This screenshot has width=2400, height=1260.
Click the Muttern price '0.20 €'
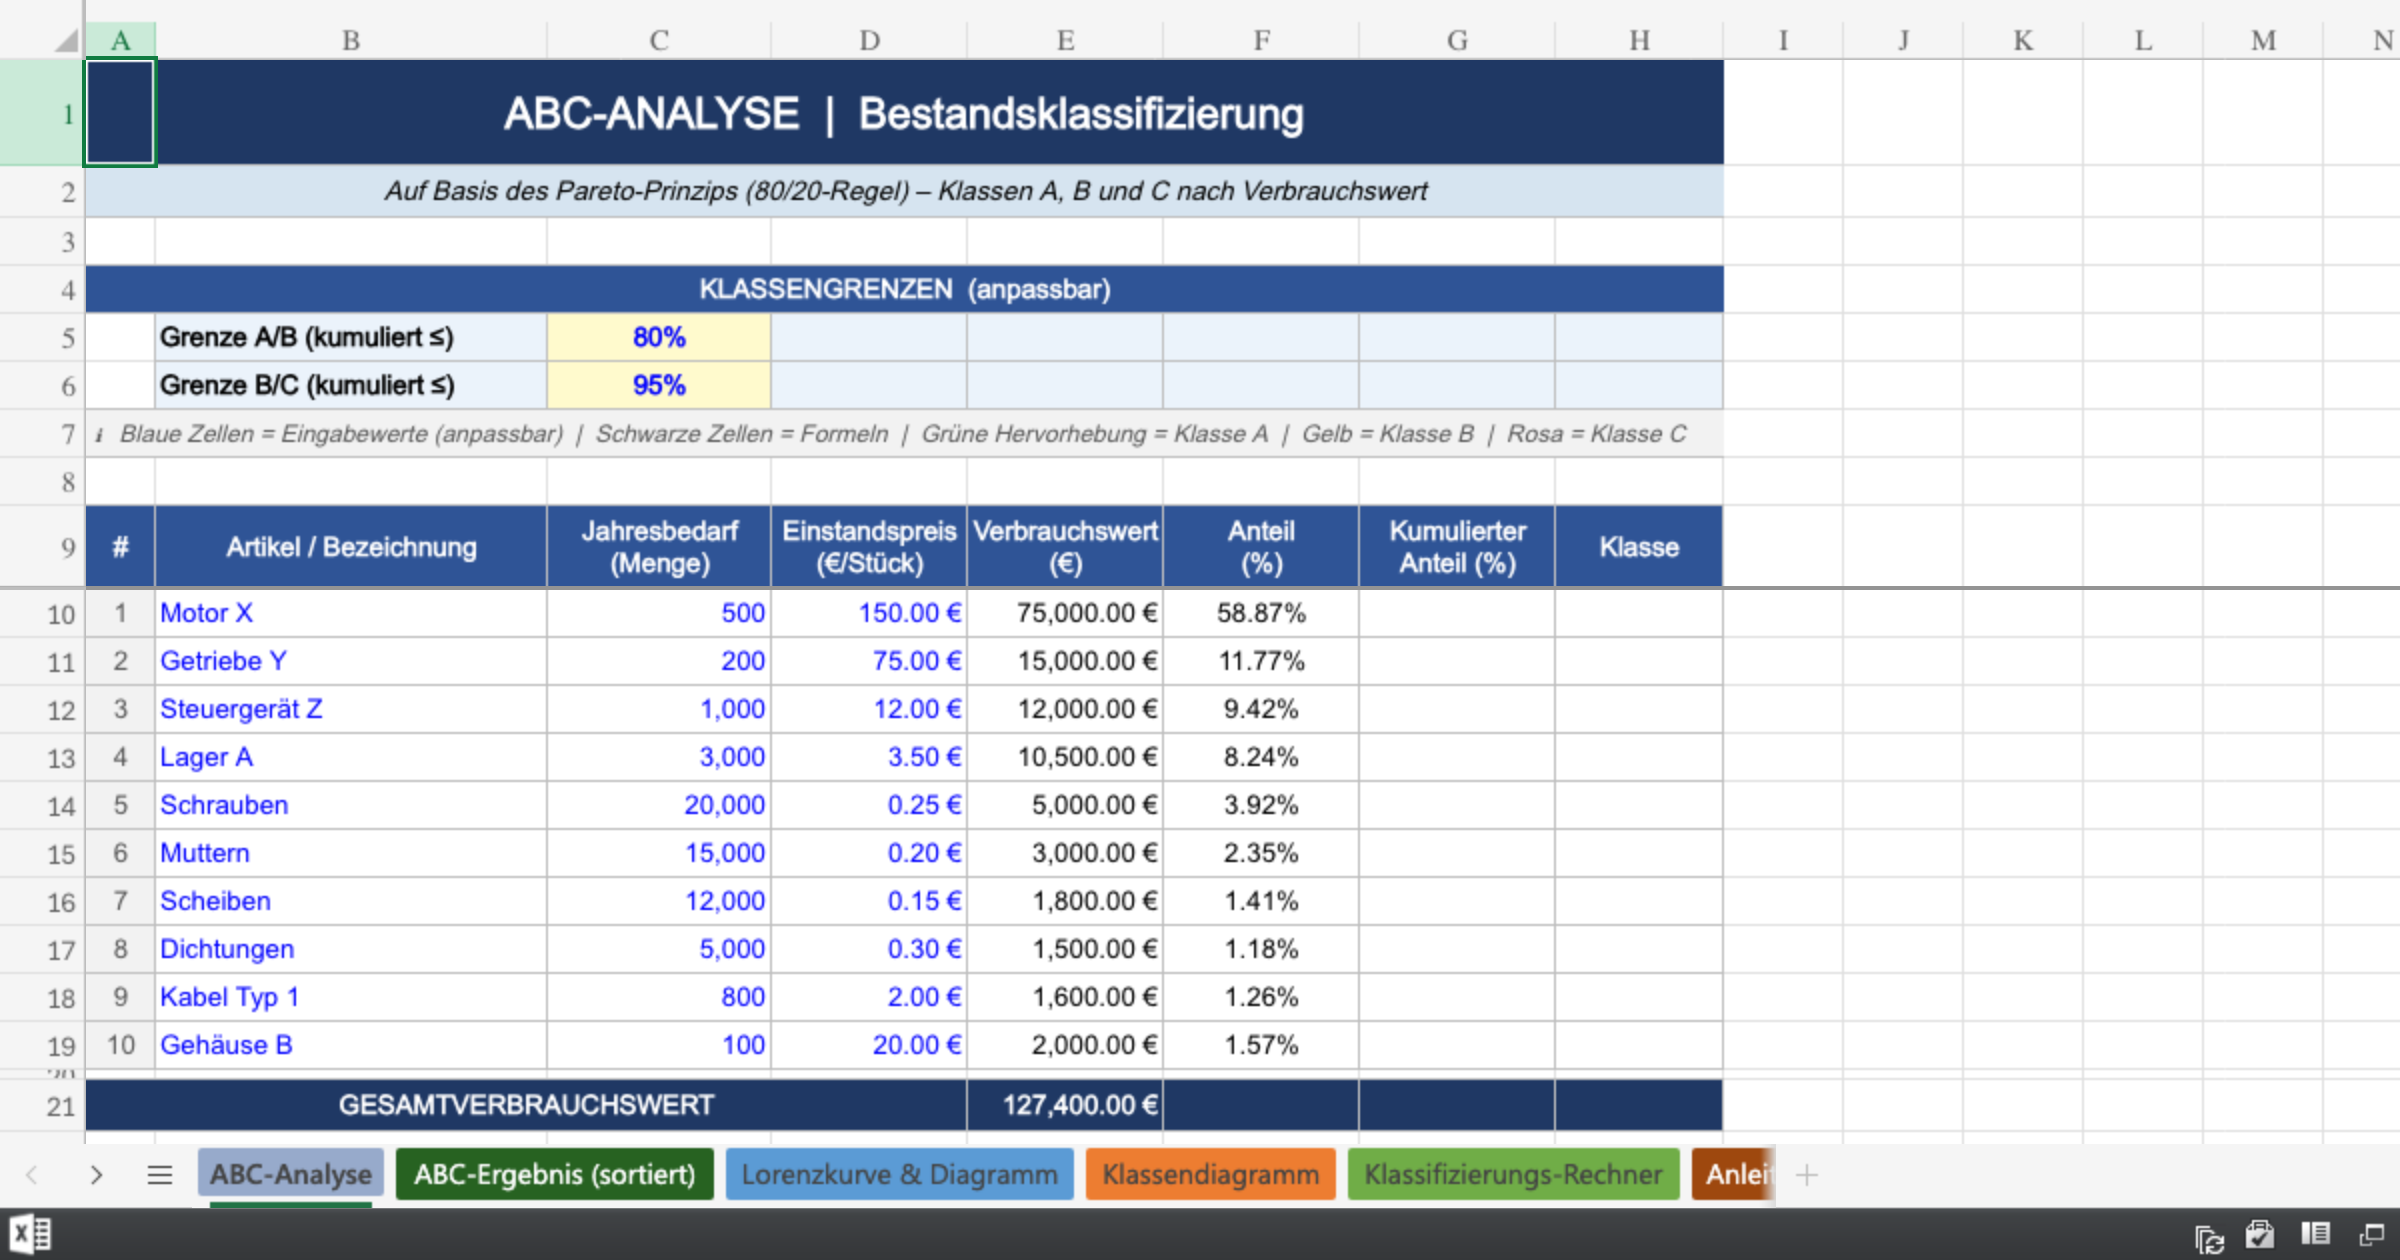(x=868, y=853)
